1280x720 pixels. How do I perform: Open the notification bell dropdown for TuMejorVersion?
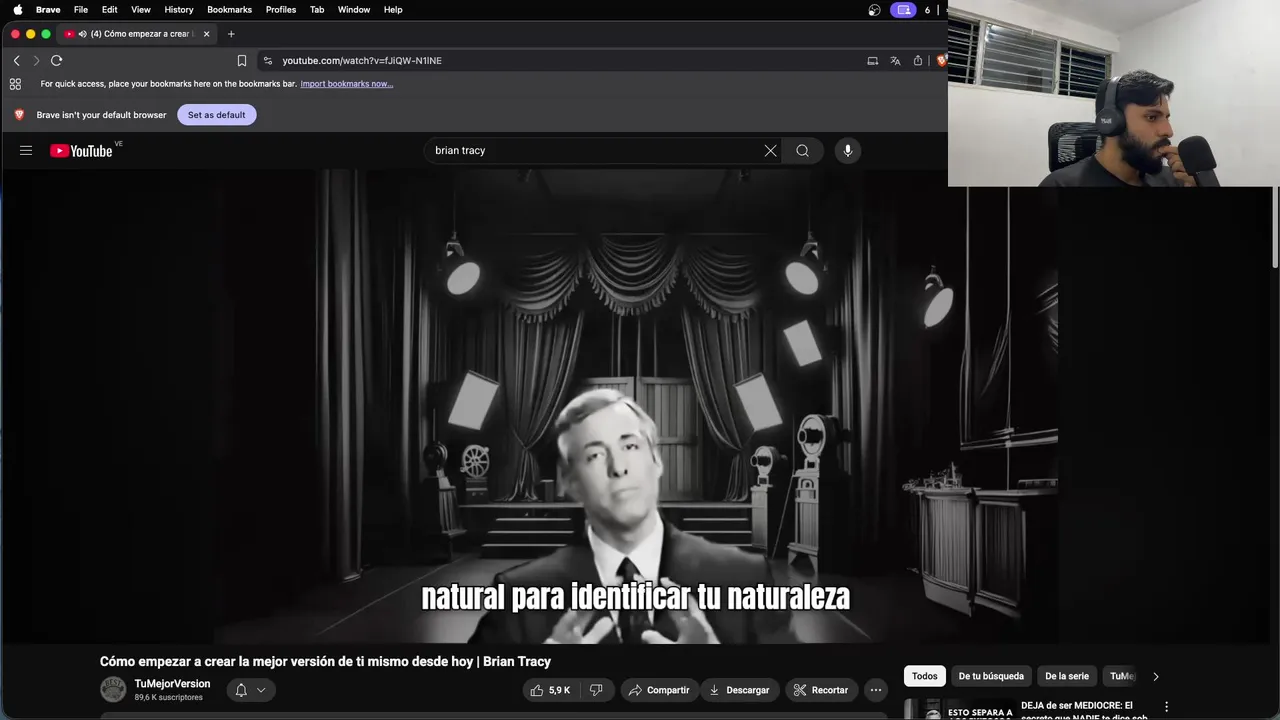tap(250, 690)
